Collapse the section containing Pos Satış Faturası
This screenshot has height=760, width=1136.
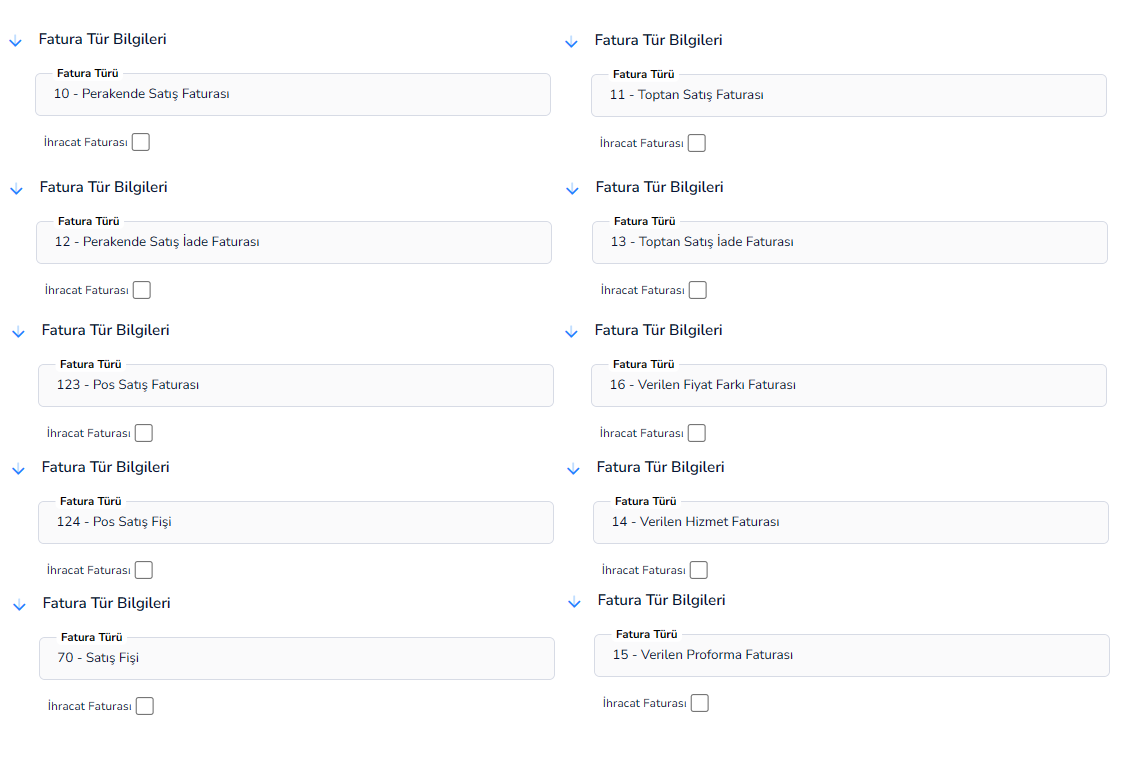(x=18, y=333)
